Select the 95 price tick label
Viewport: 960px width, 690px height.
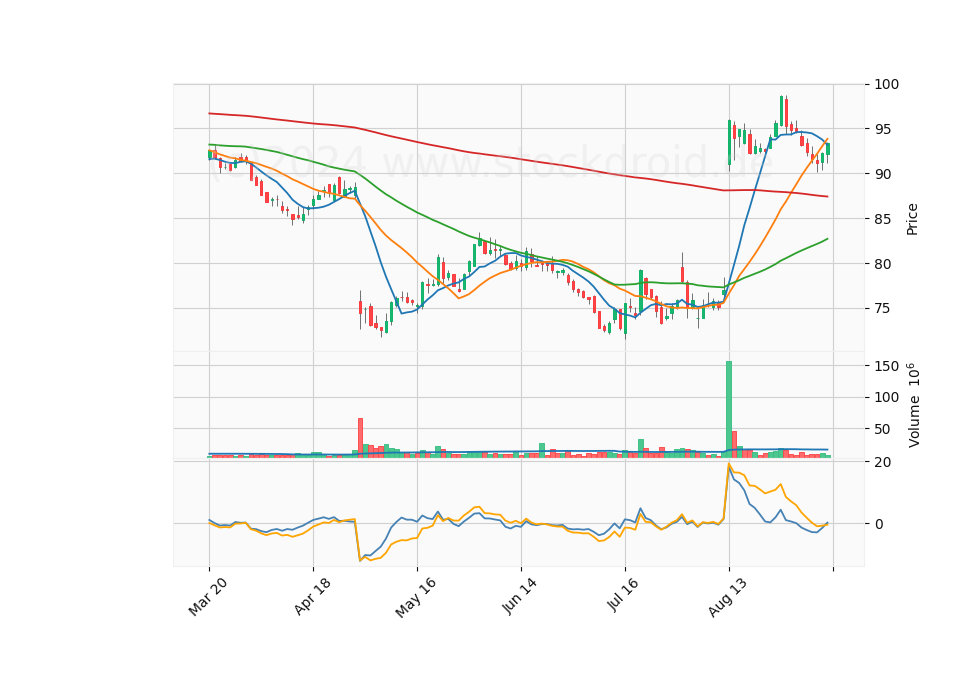[883, 129]
